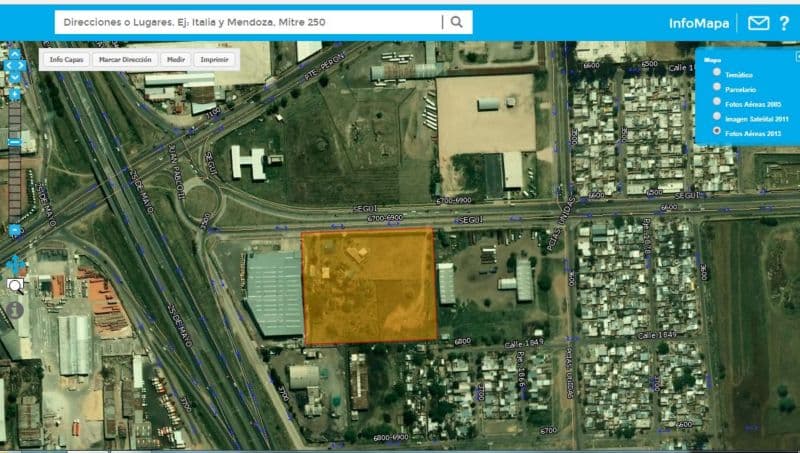Pan map up with top arrow
The height and width of the screenshot is (453, 800).
[15, 54]
